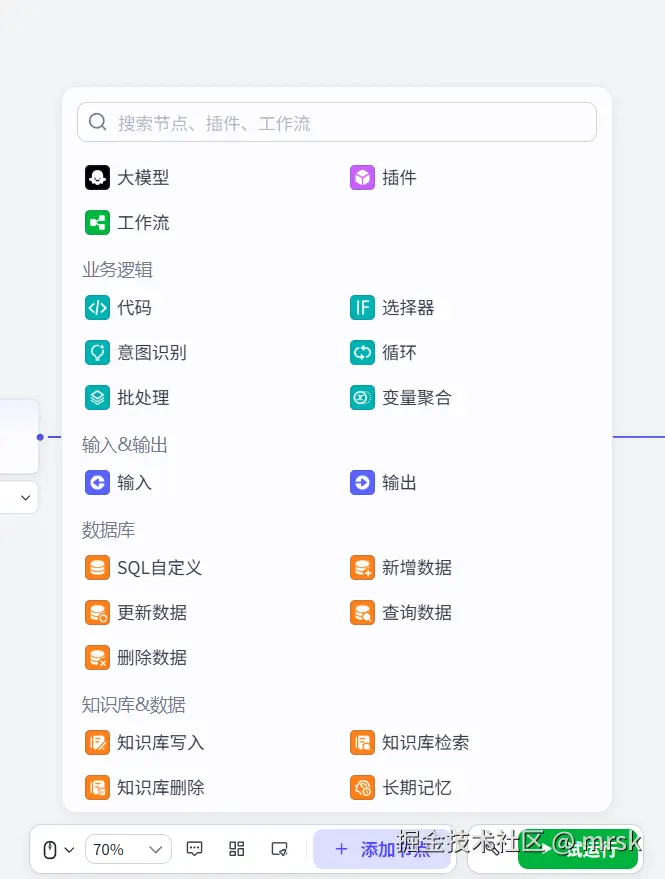Click the search nodes input field
665x879 pixels.
(x=337, y=121)
